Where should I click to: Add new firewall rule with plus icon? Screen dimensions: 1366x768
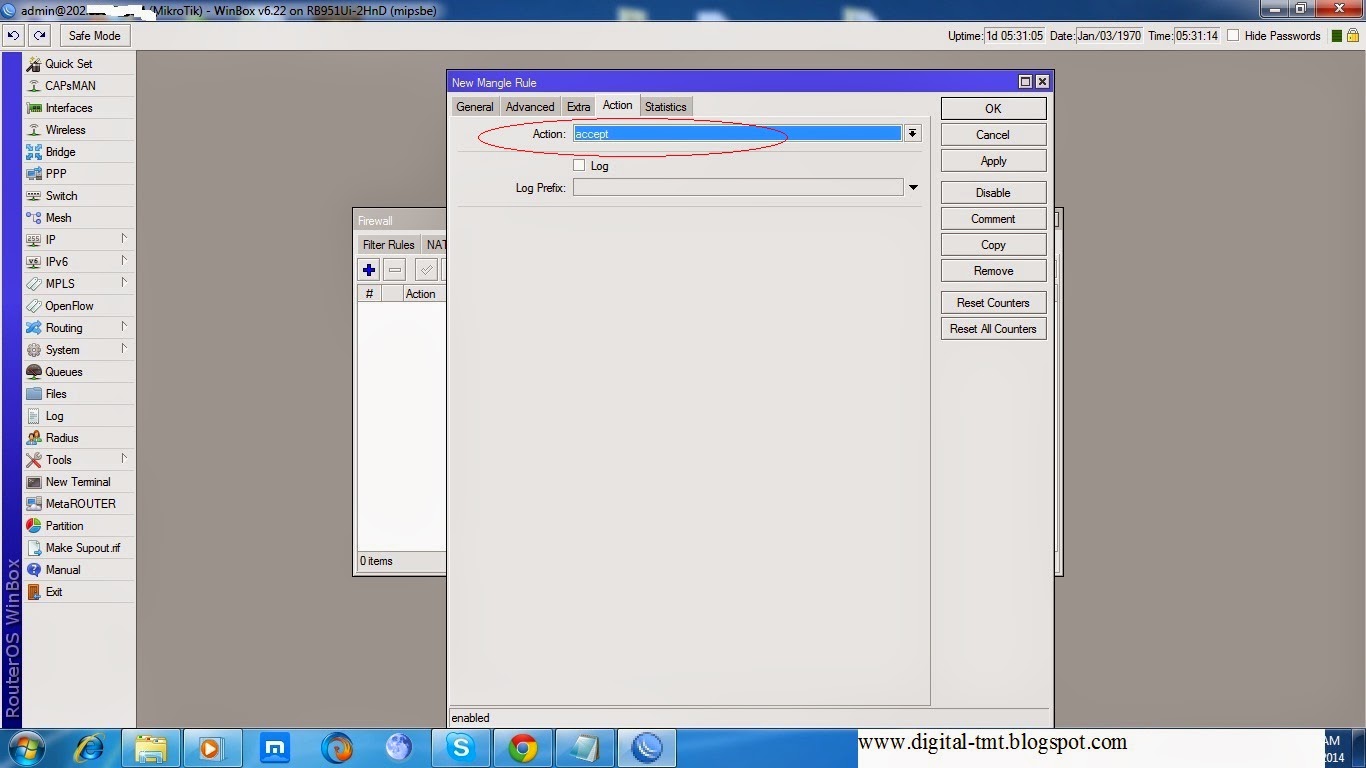pos(369,270)
